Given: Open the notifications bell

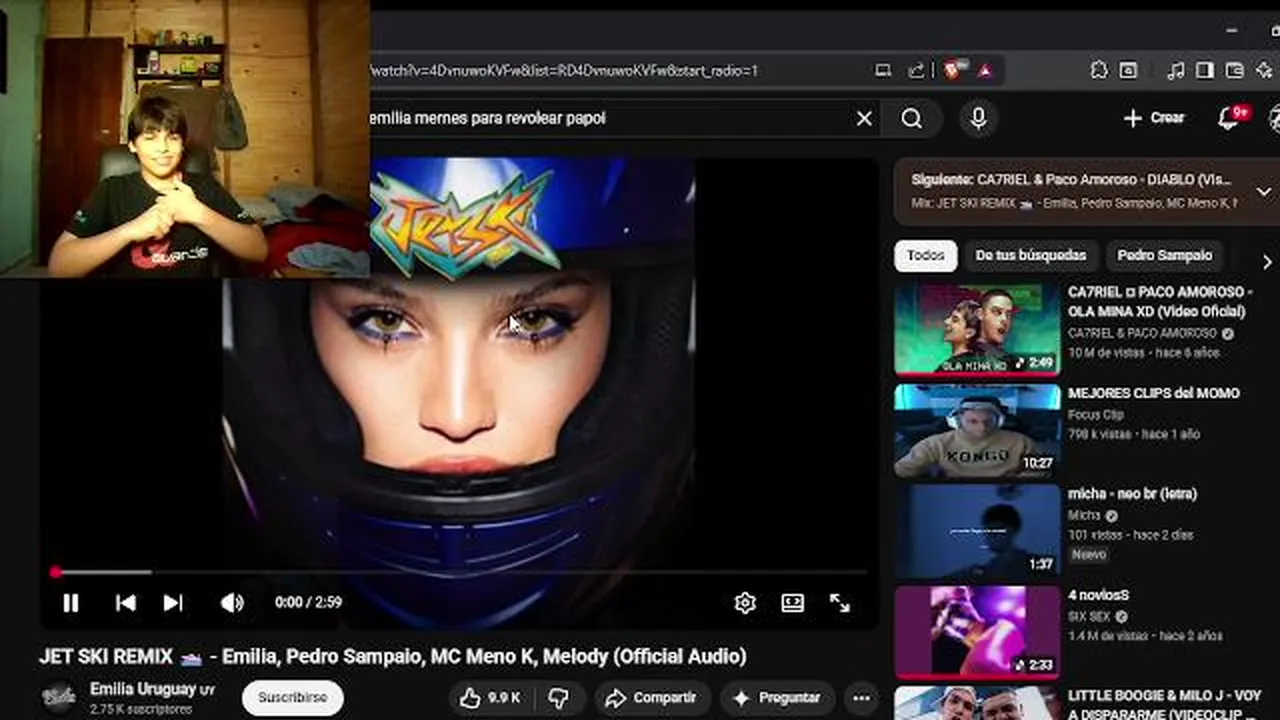Looking at the screenshot, I should click(x=1229, y=118).
